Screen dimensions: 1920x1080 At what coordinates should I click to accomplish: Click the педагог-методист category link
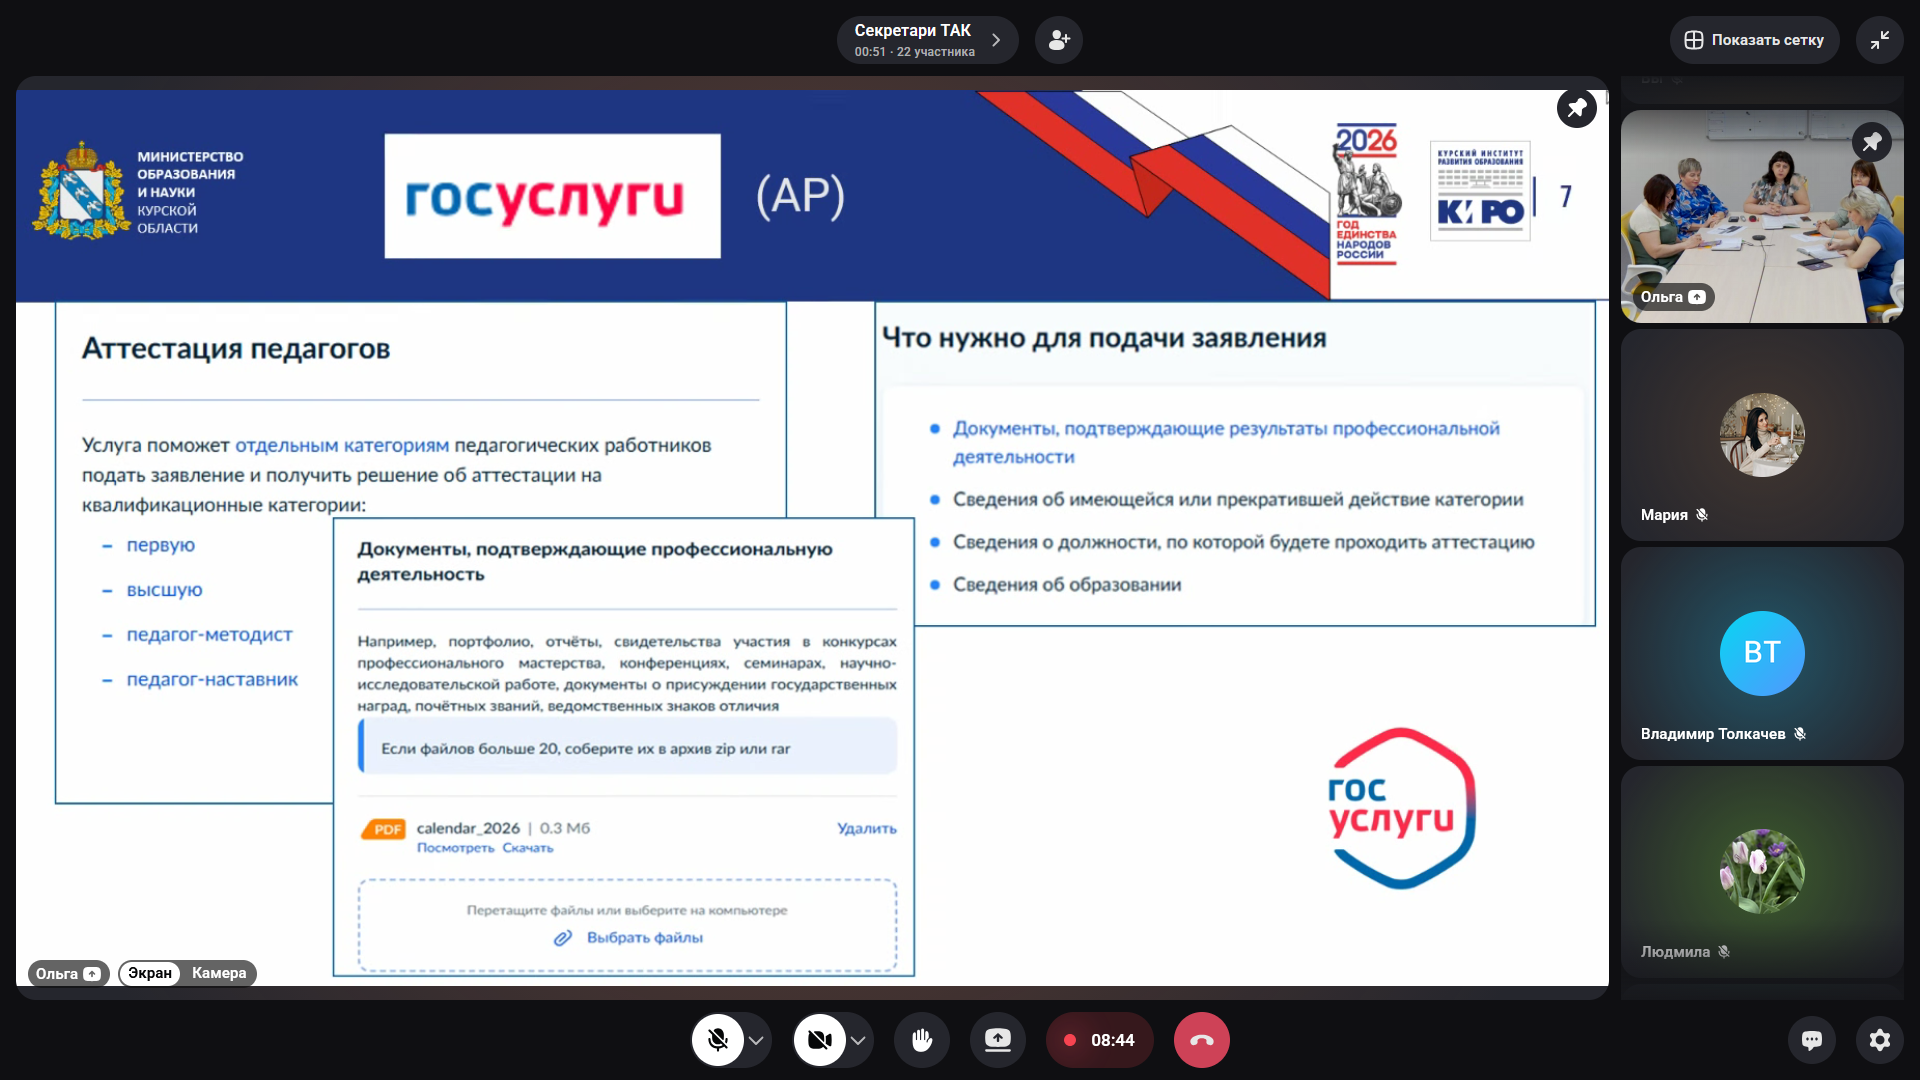point(209,634)
